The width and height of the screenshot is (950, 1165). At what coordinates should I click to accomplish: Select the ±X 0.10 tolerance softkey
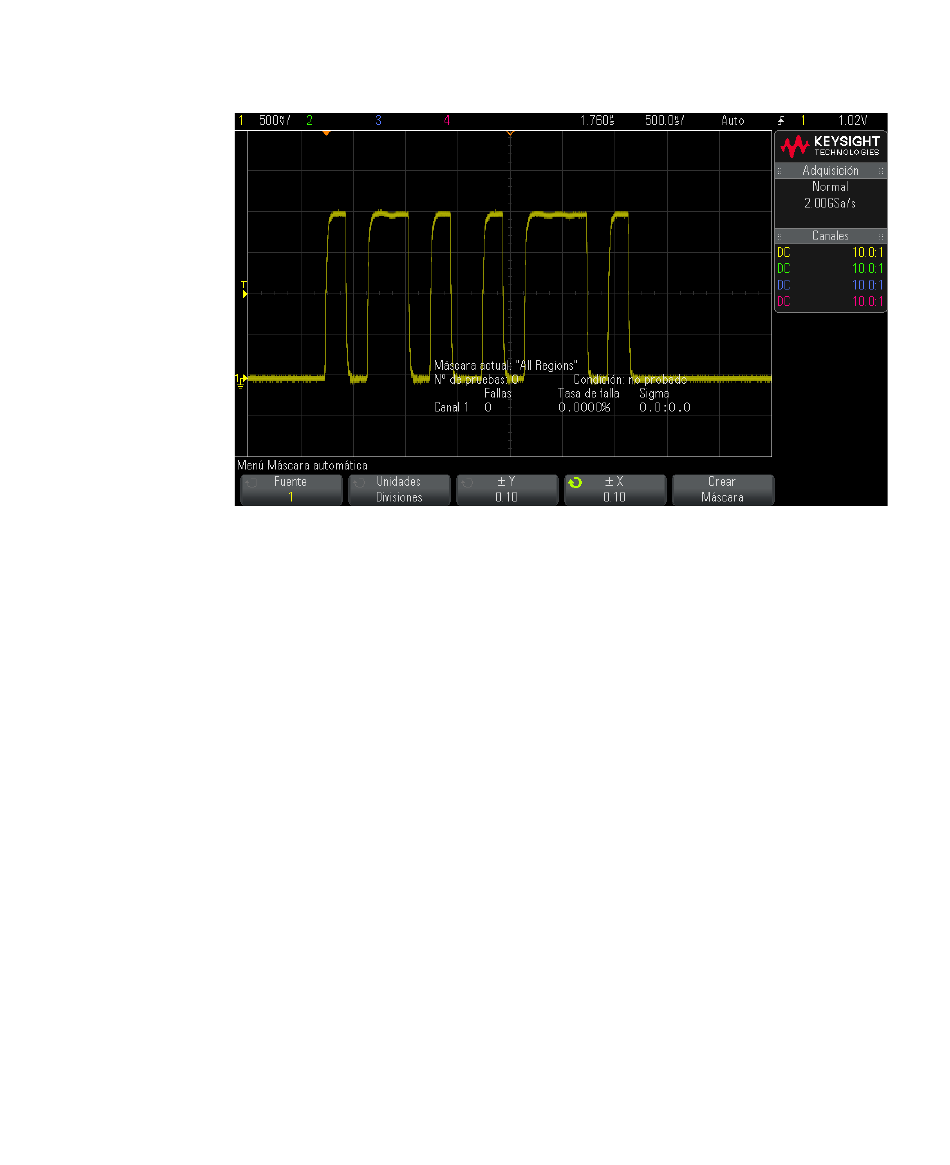615,490
